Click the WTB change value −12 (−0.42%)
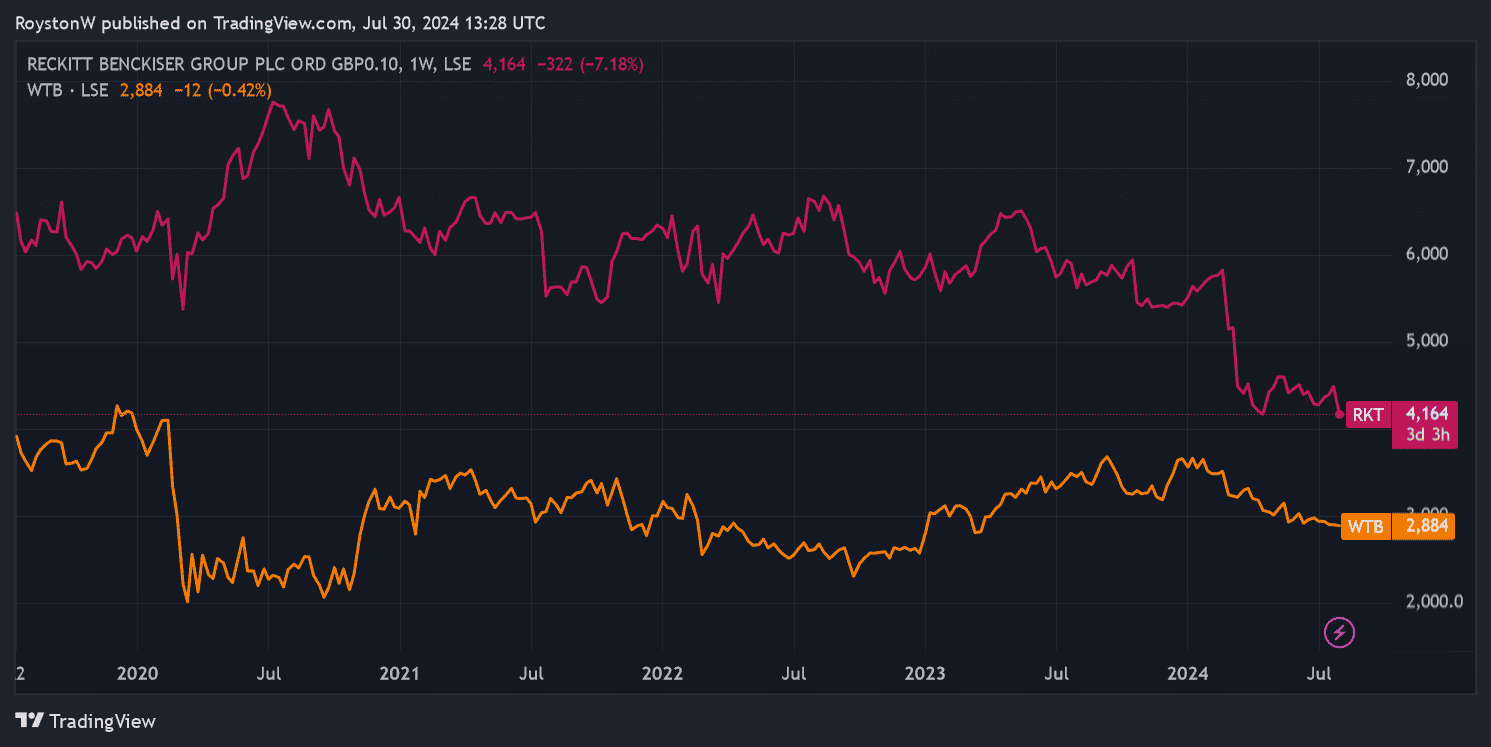 tap(220, 90)
